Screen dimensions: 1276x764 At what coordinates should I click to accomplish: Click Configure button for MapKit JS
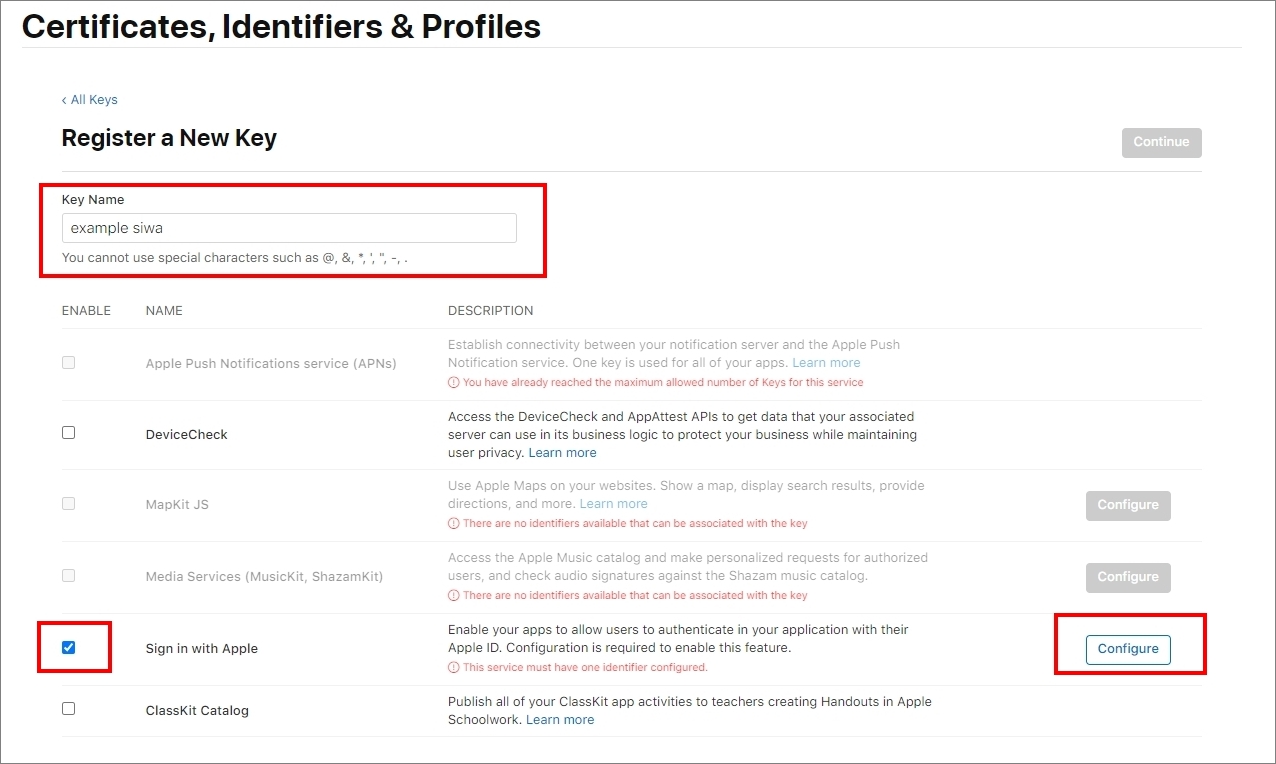[1128, 505]
